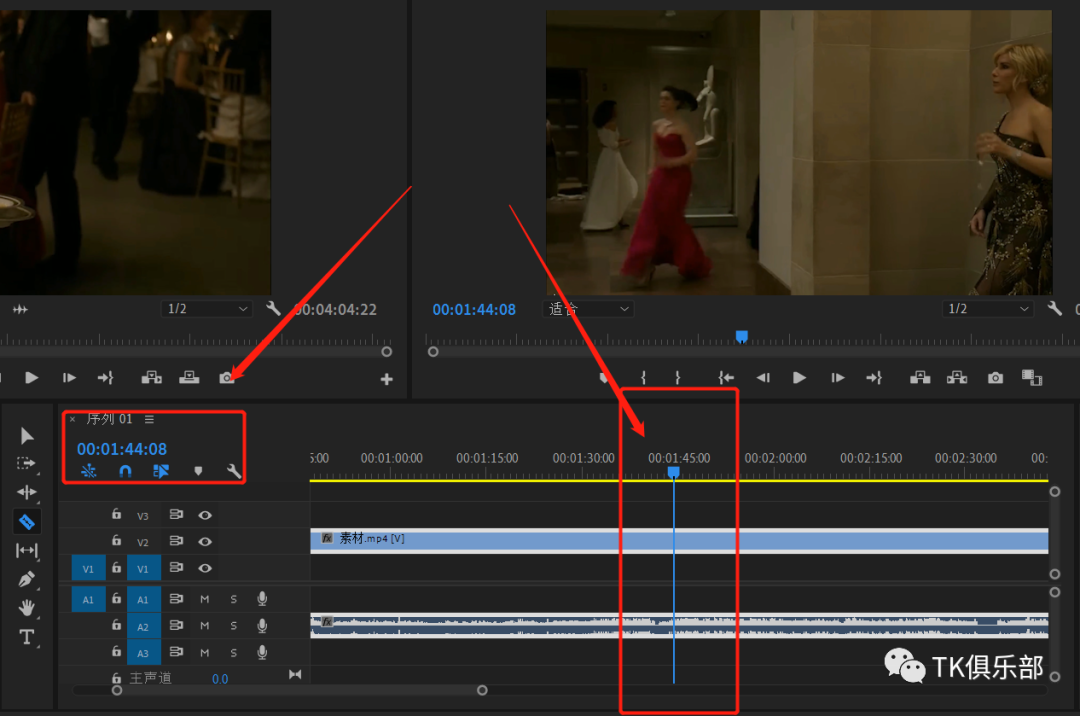Select the Hand tool
Screen dimensions: 1080x716
click(27, 608)
